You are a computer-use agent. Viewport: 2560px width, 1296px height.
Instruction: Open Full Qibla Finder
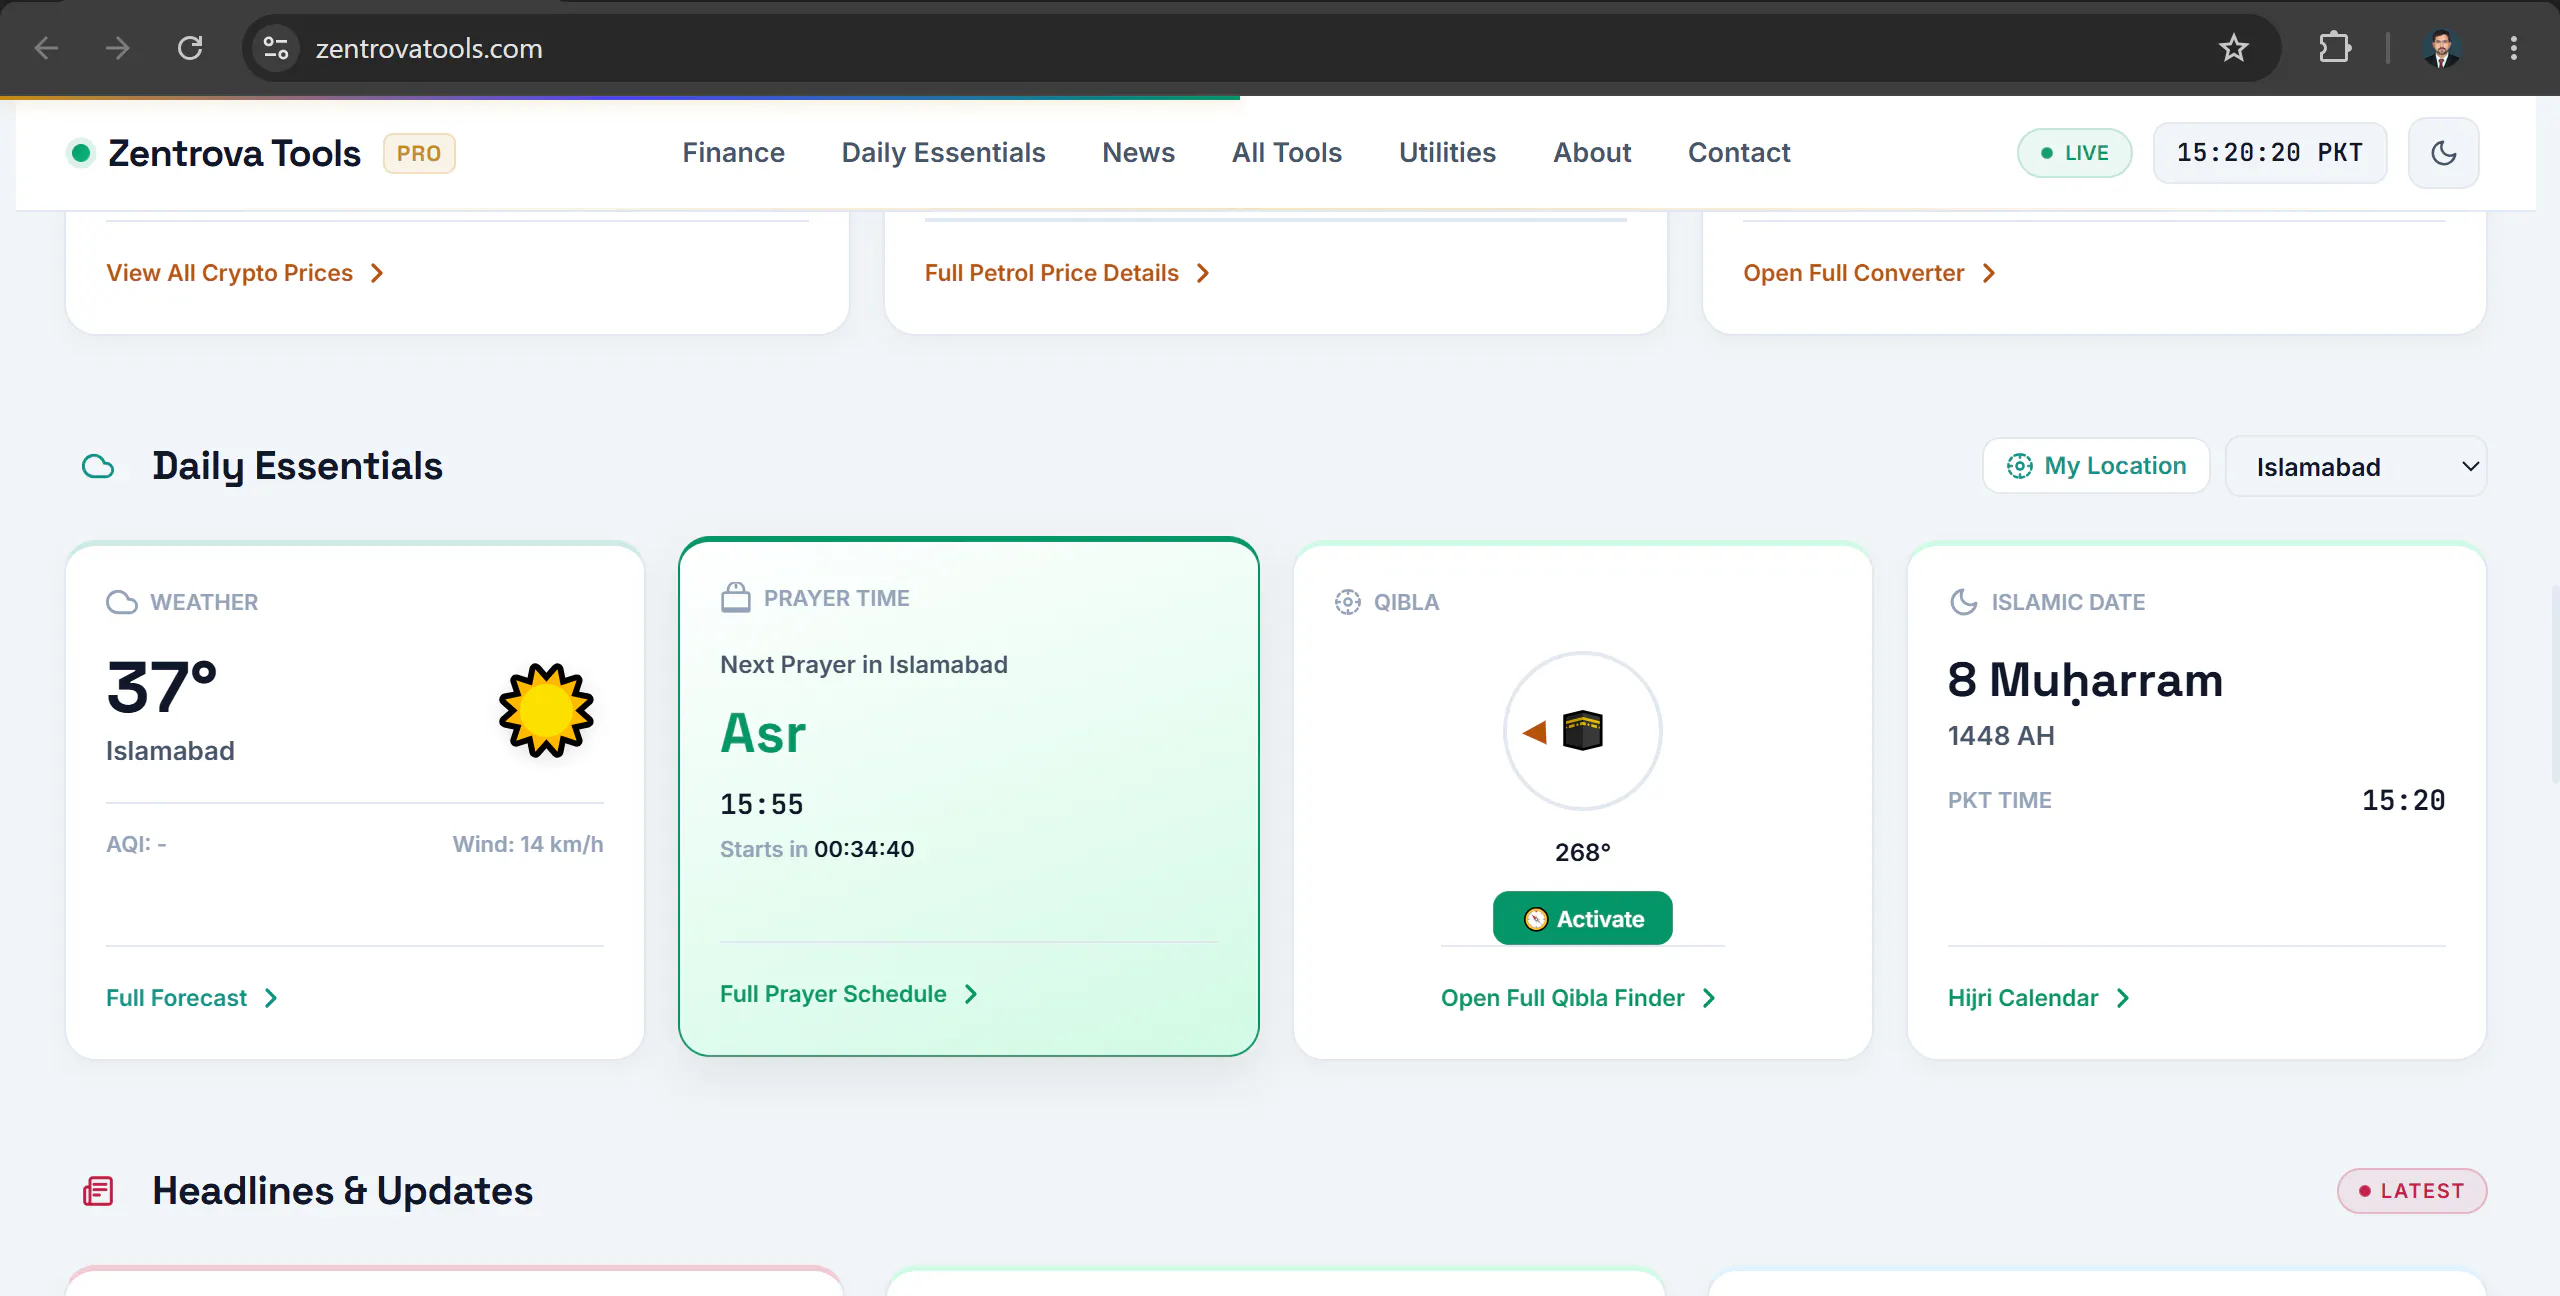pyautogui.click(x=1578, y=998)
